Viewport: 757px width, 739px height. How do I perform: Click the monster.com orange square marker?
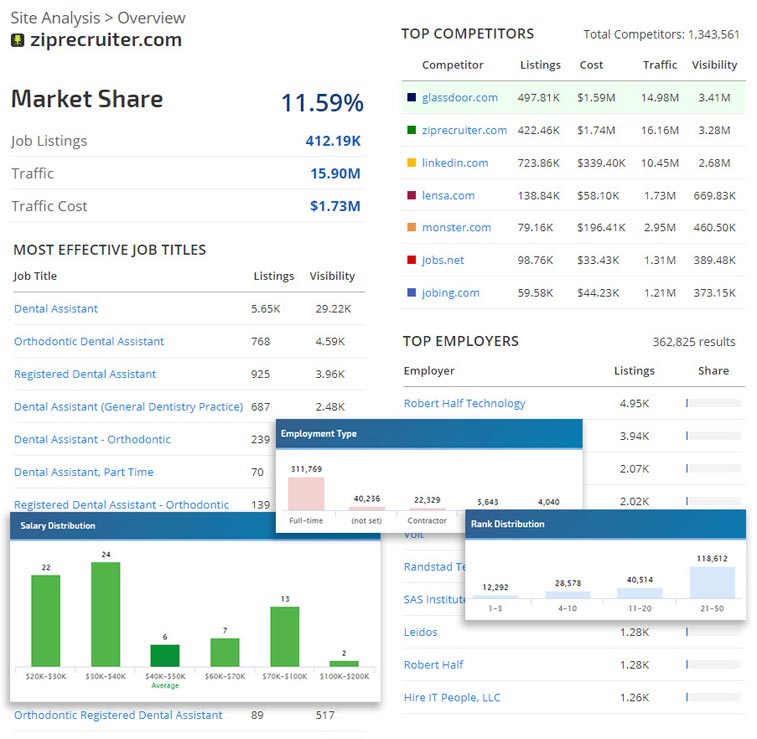[x=411, y=228]
